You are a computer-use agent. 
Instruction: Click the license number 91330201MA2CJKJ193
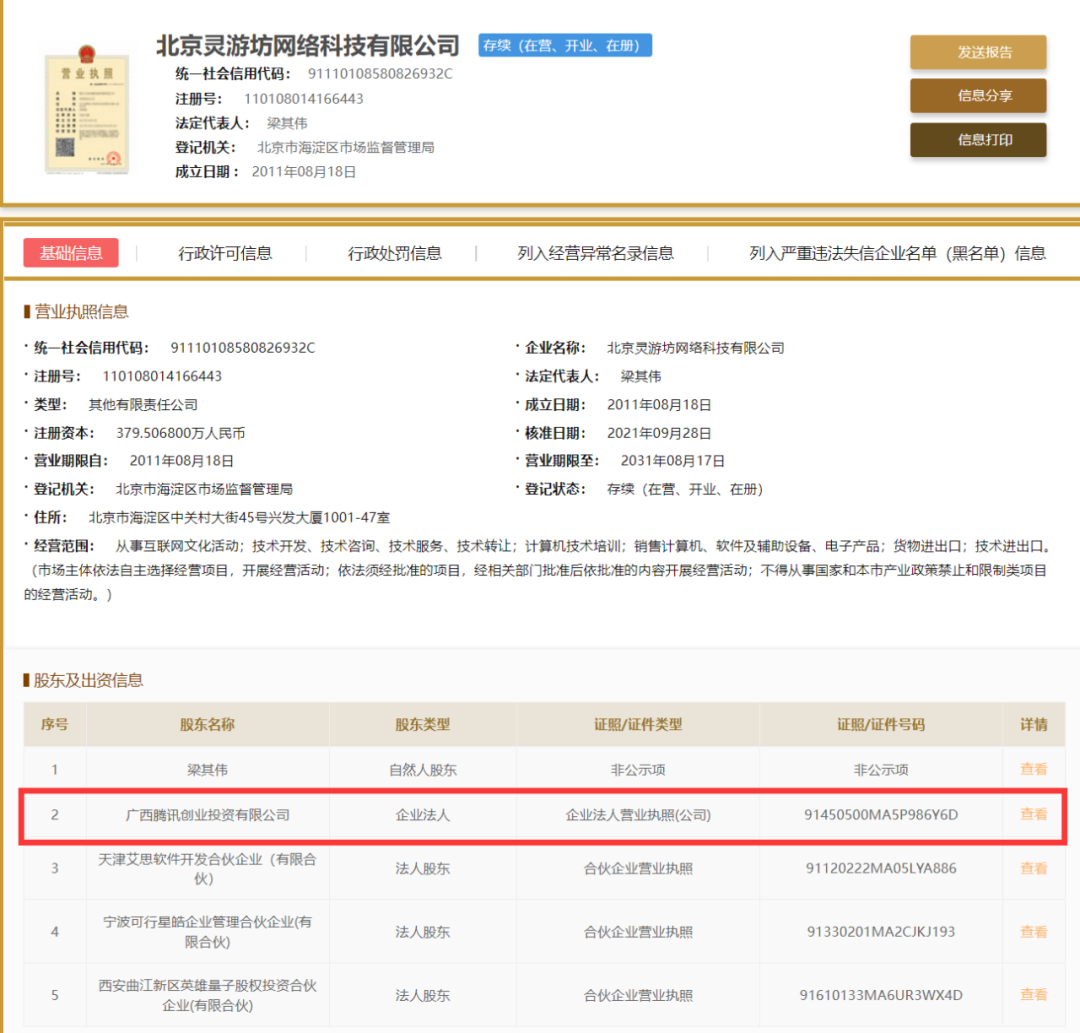coord(881,932)
